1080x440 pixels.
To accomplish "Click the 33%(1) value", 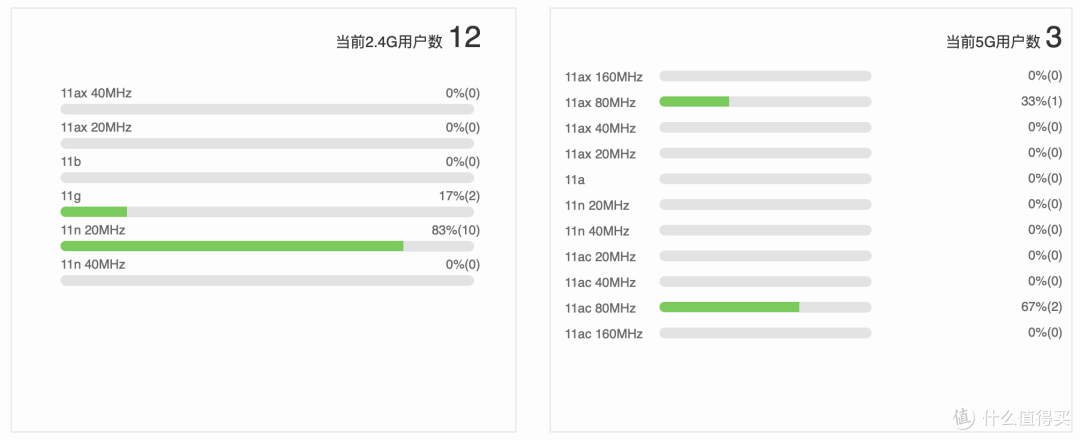I will click(1041, 101).
